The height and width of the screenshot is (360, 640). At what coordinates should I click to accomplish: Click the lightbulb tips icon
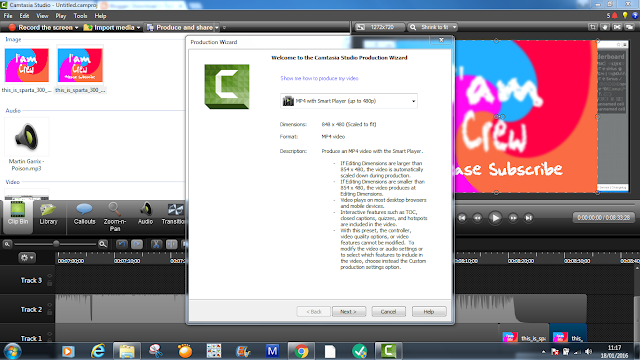coord(625,15)
